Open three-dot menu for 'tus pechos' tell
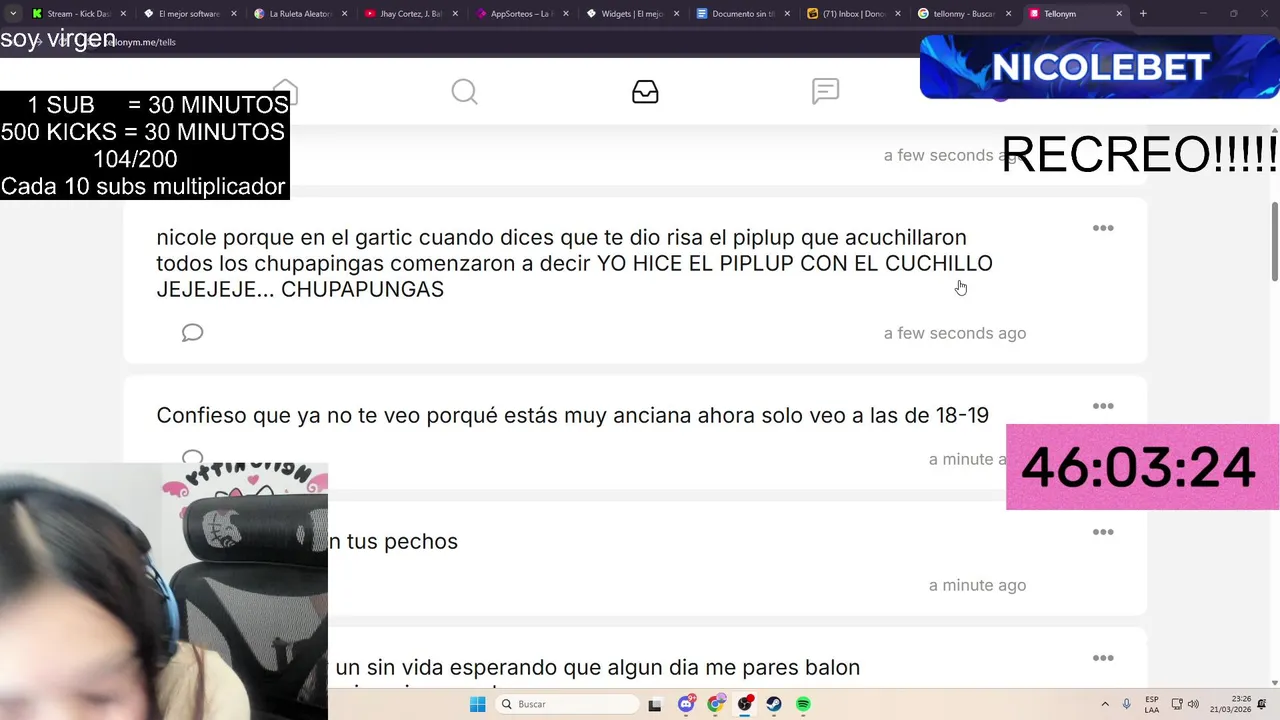Screen dimensions: 1280x720 (1103, 532)
